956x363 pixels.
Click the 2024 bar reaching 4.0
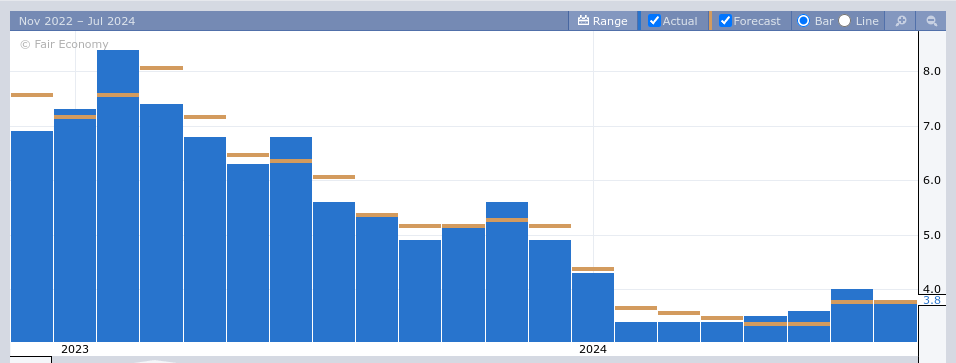coord(852,315)
